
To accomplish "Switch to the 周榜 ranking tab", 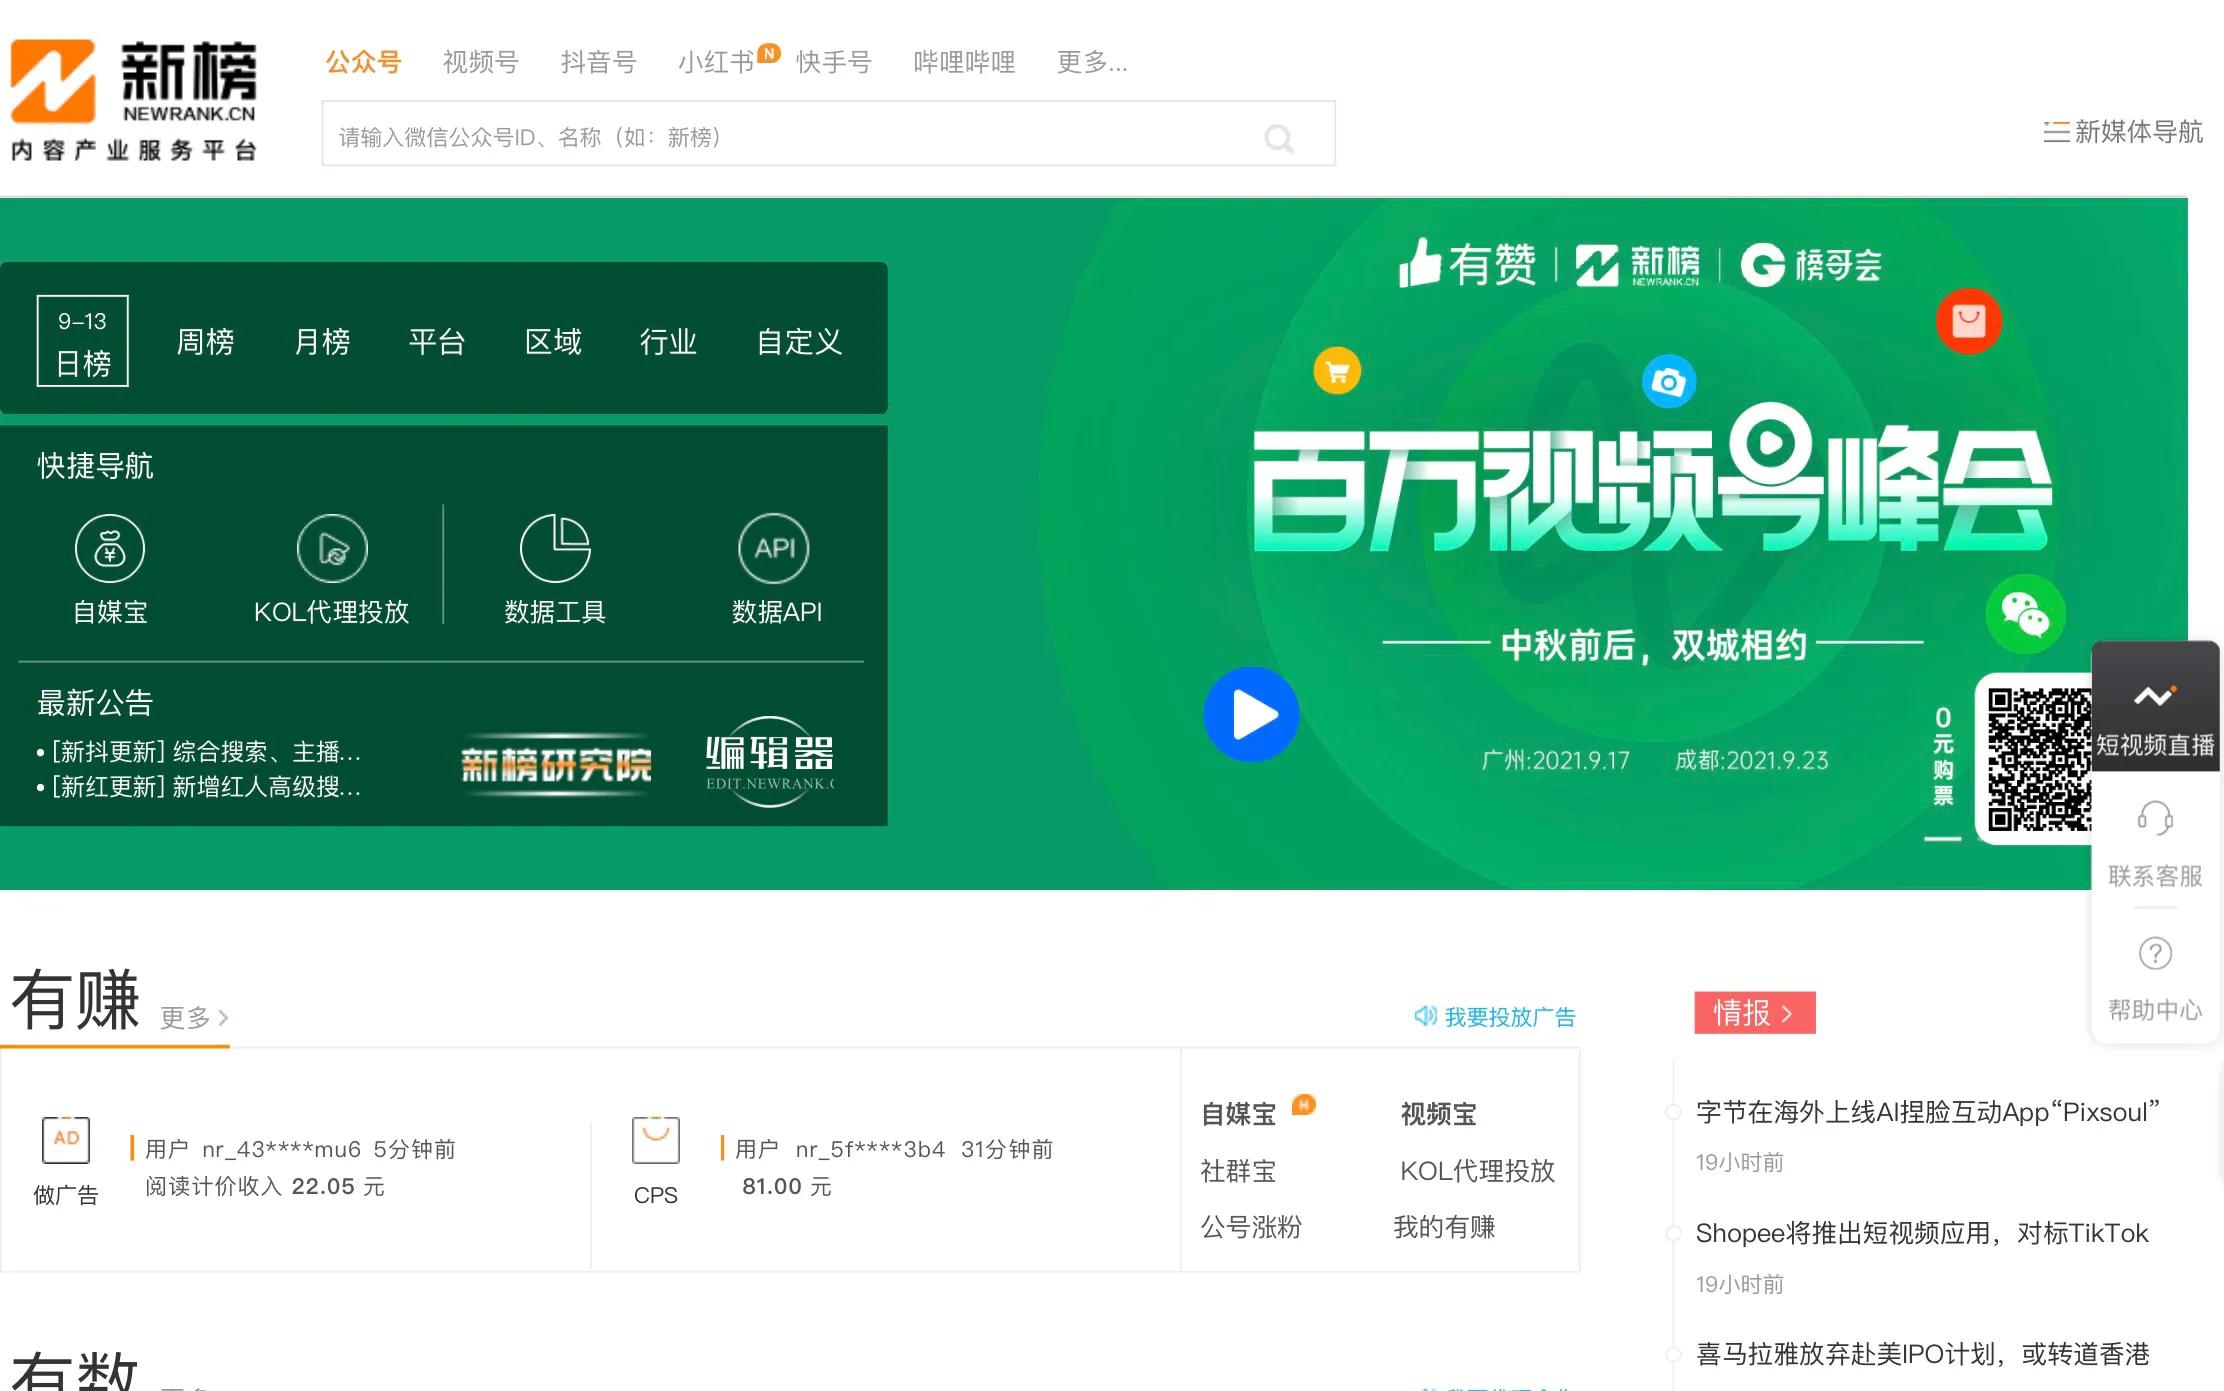I will tap(205, 341).
